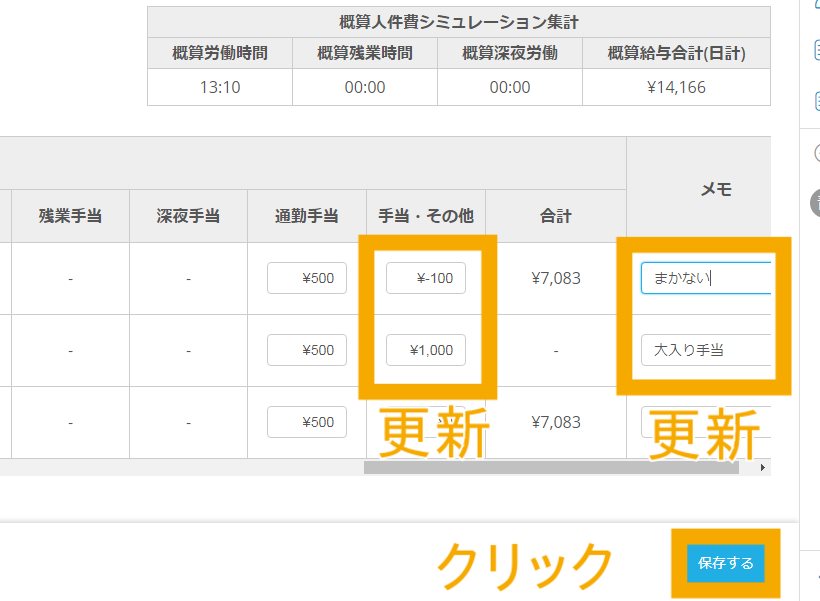820x601 pixels.
Task: Click first row 通勤手当 ¥500 input
Action: click(x=307, y=279)
